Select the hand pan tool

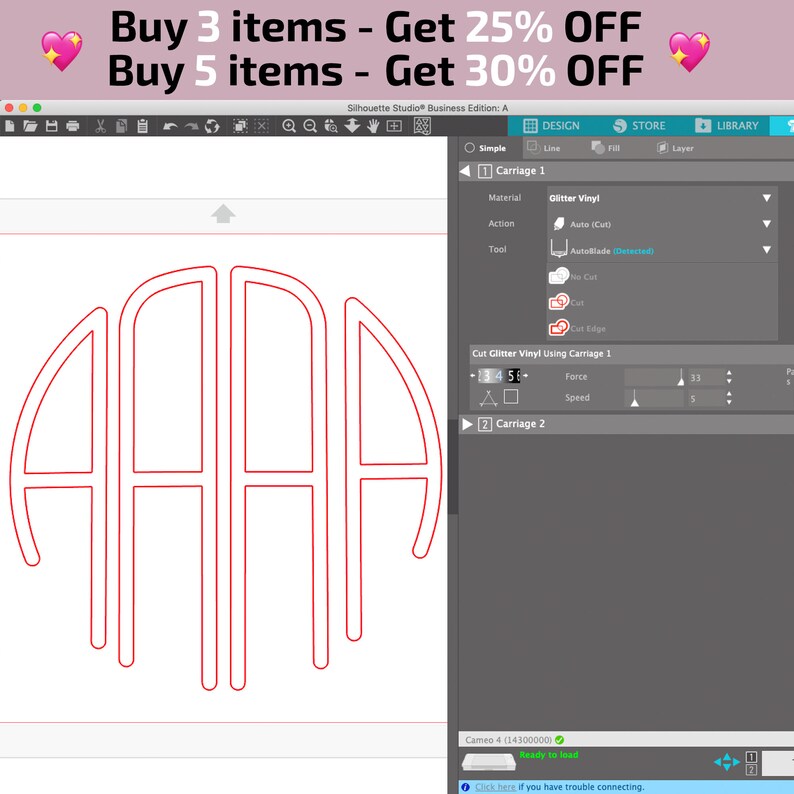click(373, 126)
